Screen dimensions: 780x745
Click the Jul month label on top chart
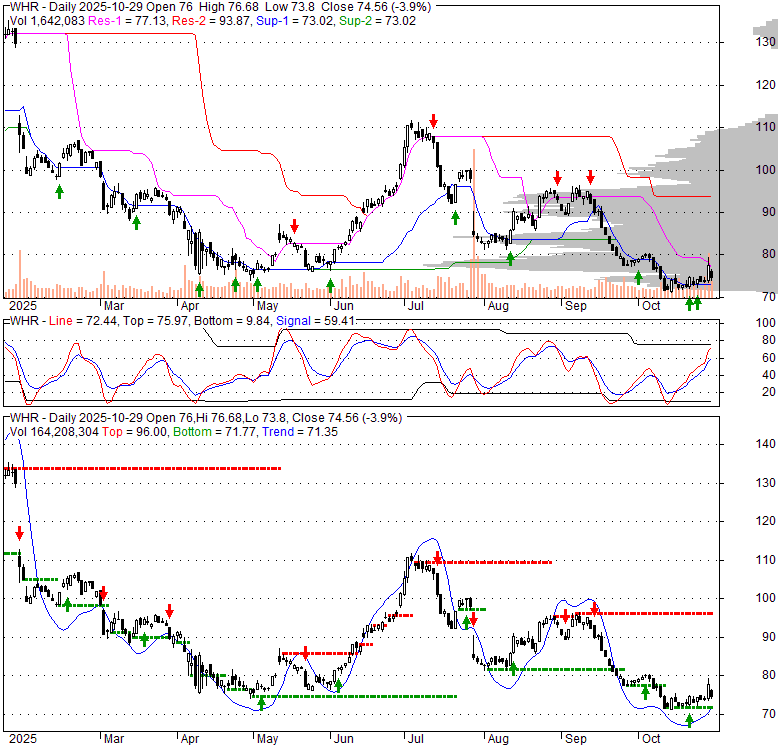point(415,305)
